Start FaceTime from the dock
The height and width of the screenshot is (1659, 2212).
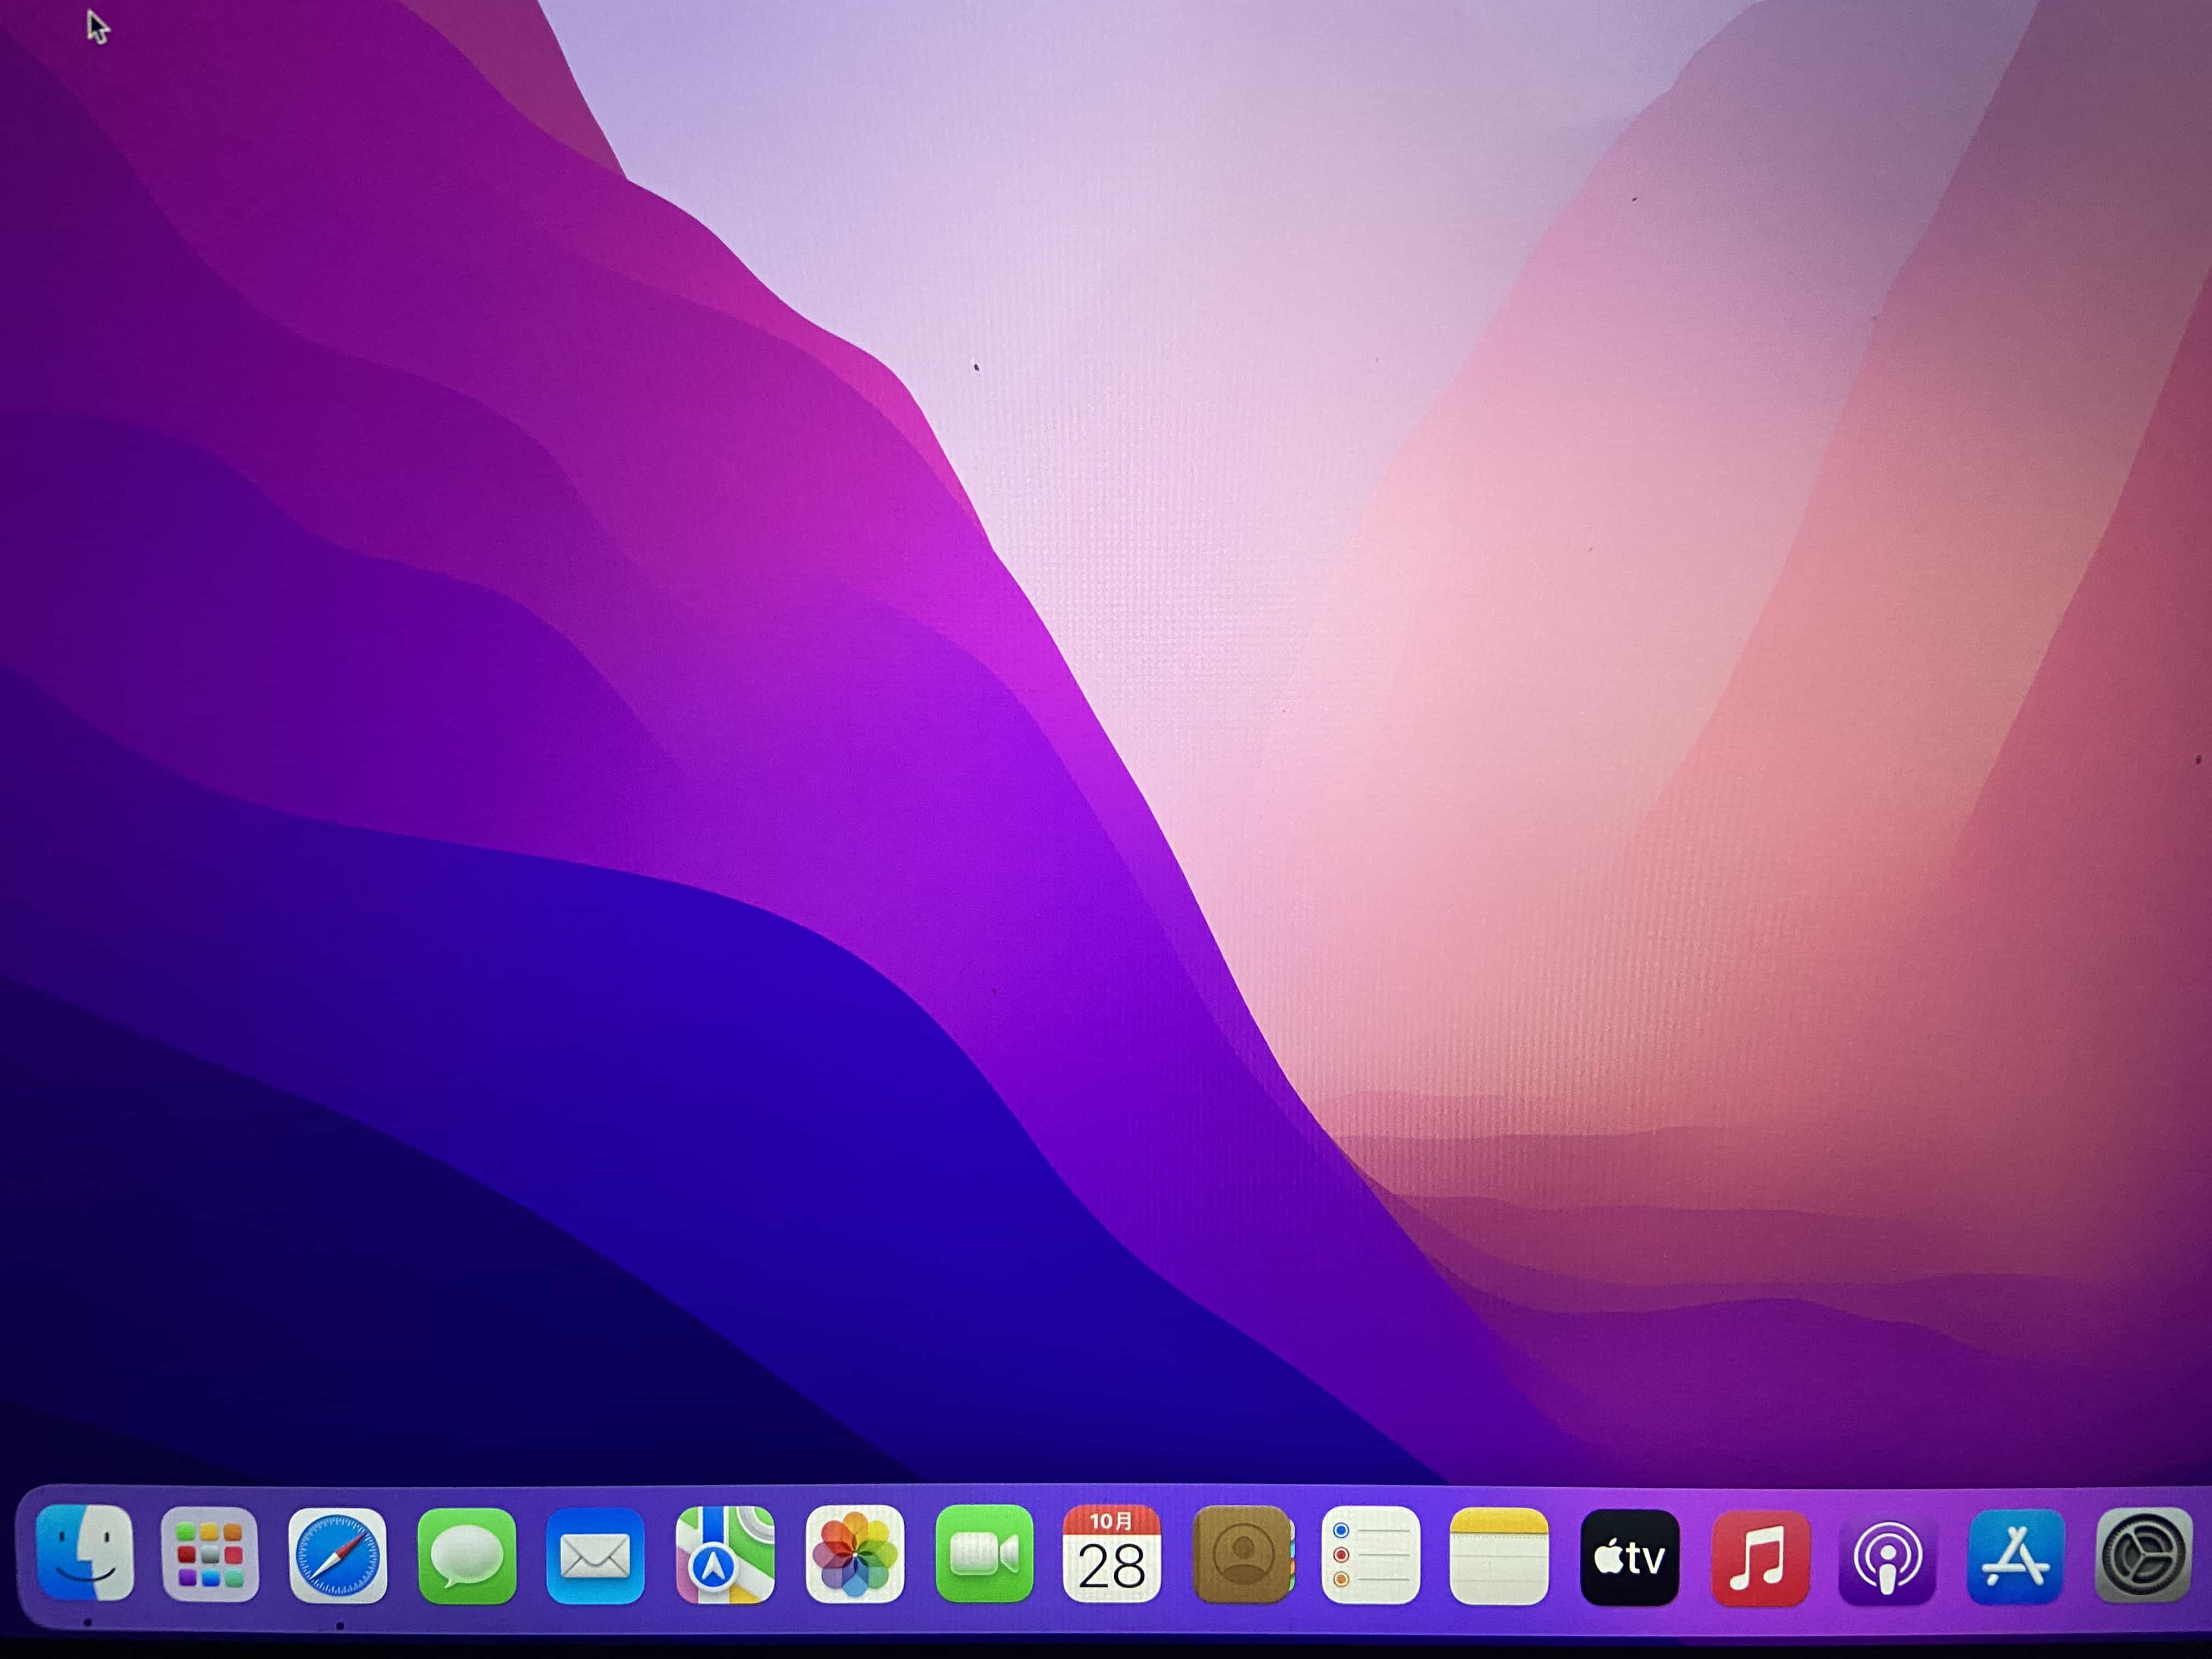coord(984,1554)
